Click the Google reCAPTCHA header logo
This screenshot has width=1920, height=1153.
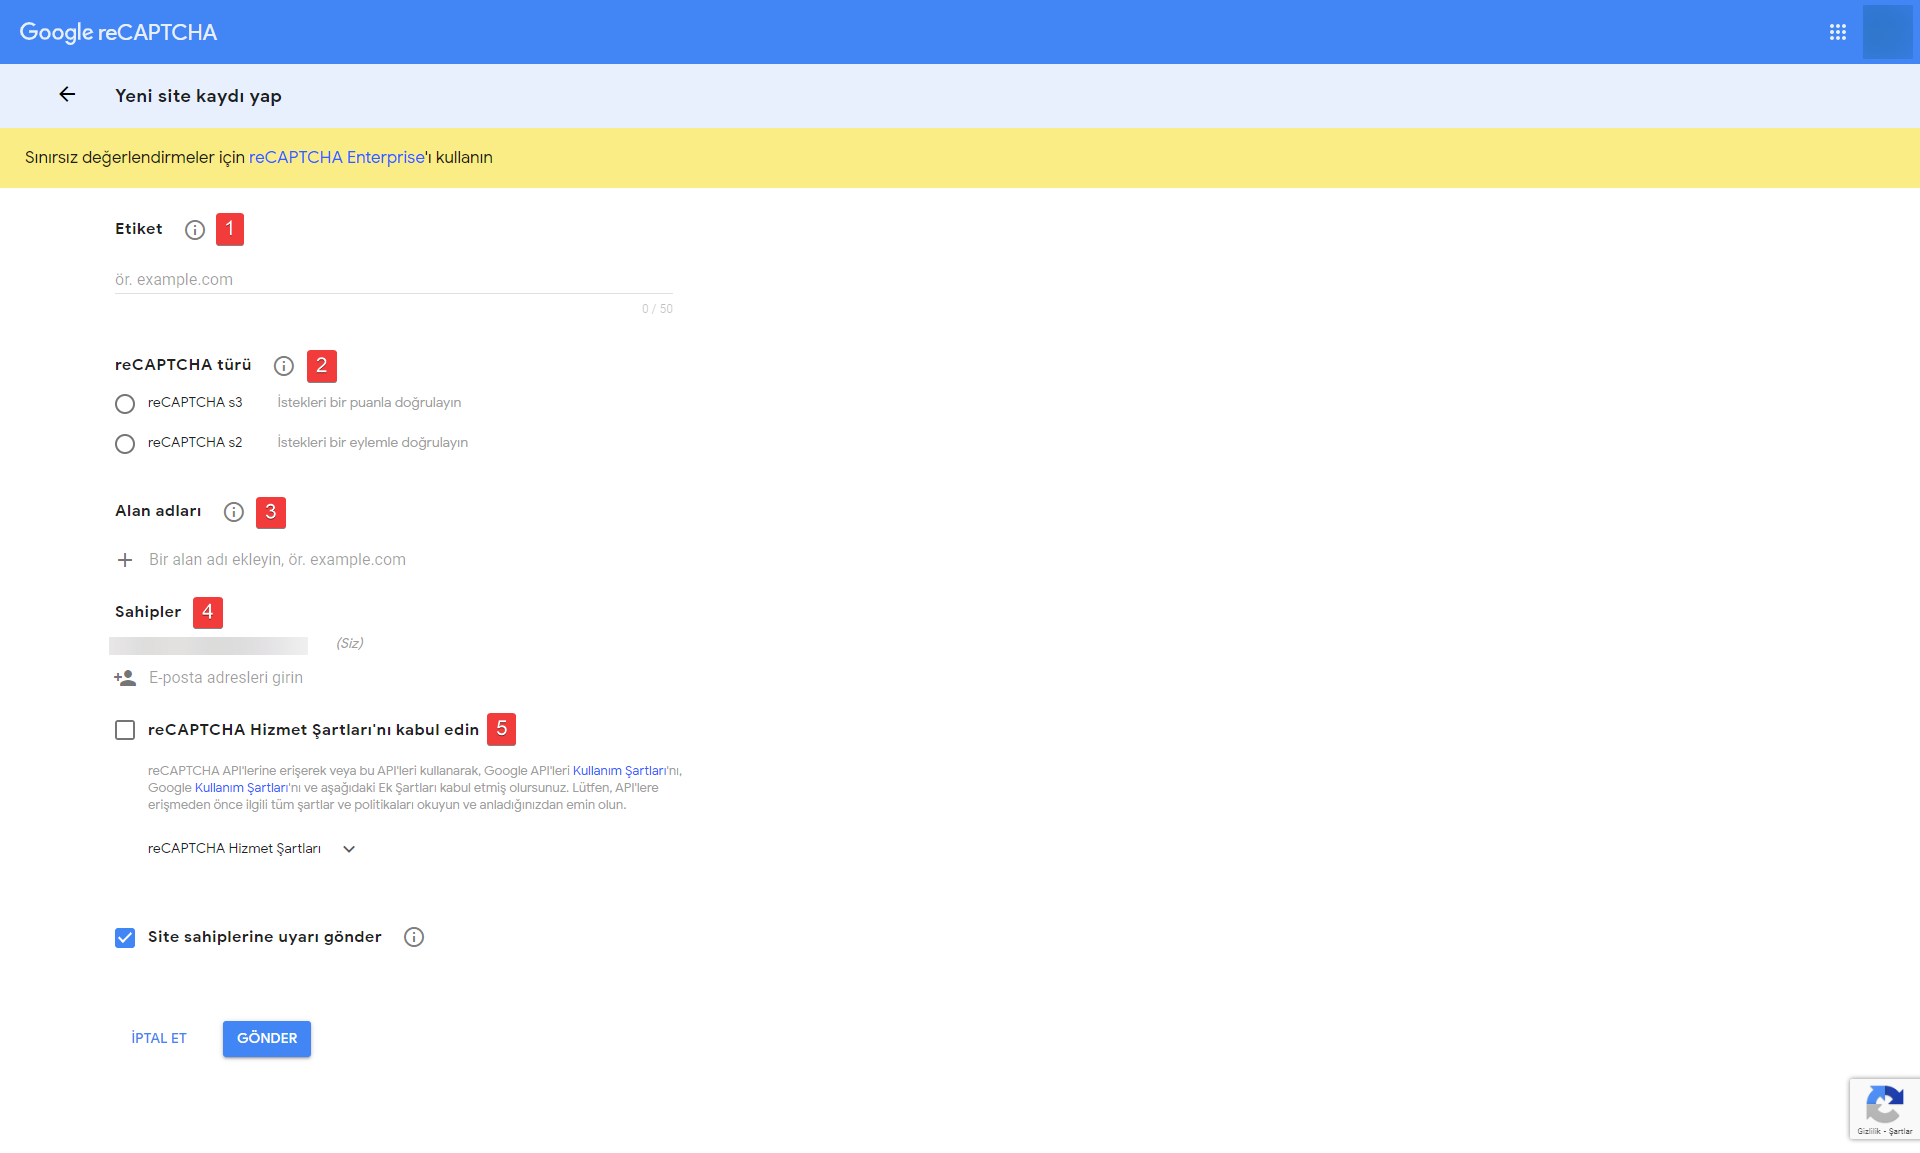[x=118, y=32]
